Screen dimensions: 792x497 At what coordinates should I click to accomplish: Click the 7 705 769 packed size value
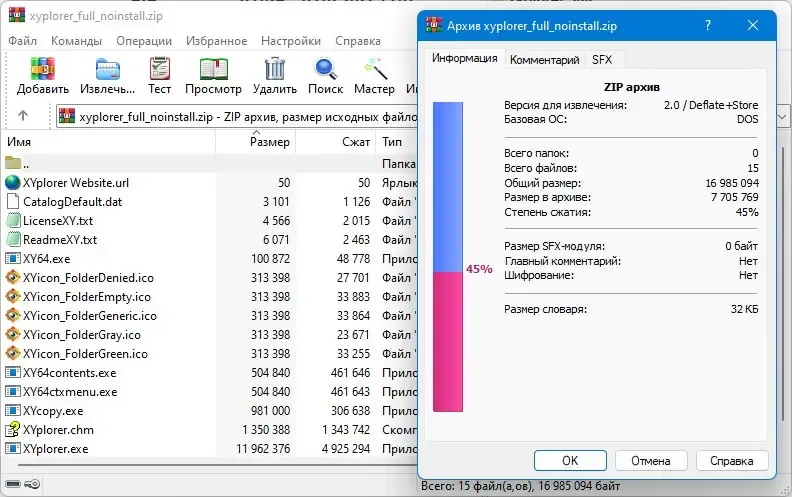pos(734,197)
